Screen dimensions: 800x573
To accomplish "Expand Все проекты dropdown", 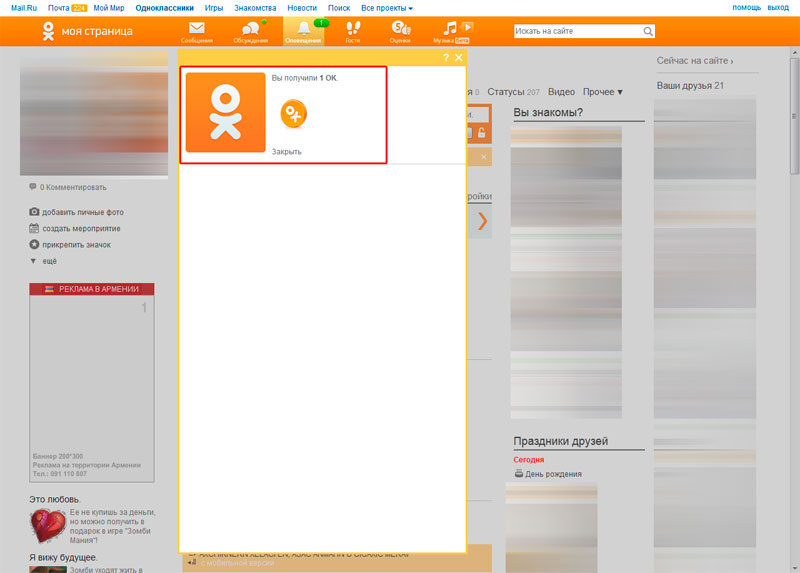I will click(x=387, y=8).
